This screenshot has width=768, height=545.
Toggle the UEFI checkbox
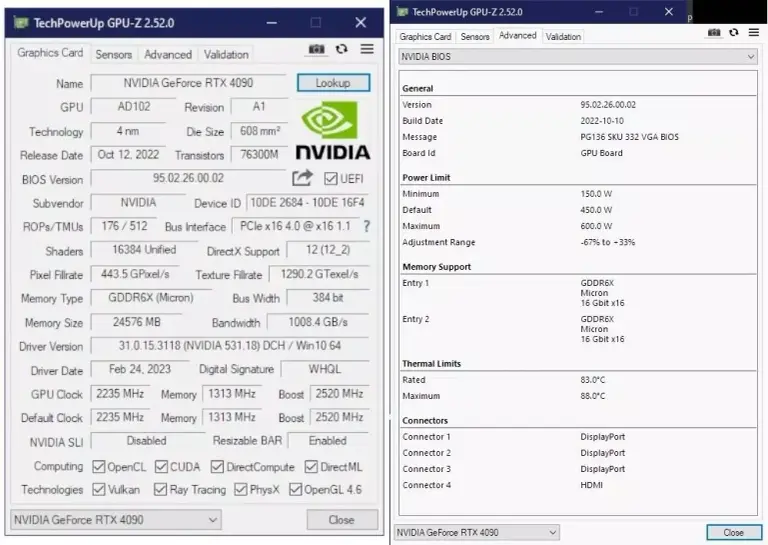[x=331, y=179]
